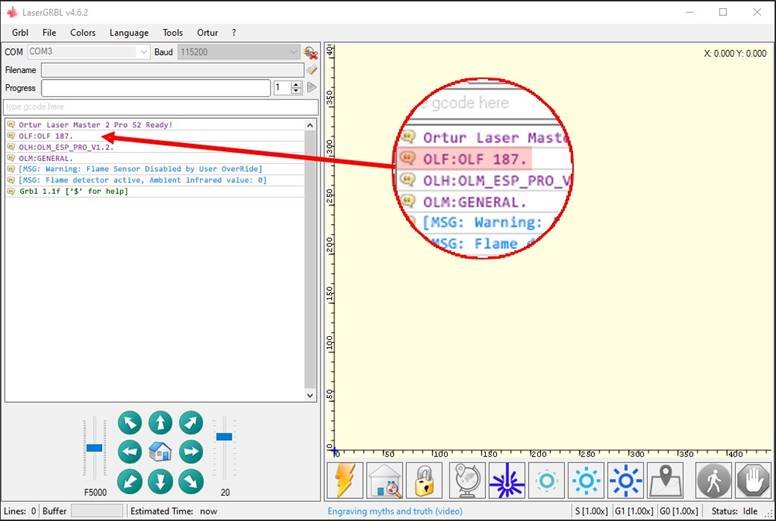Image resolution: width=776 pixels, height=521 pixels.
Task: Open the Tools menu
Action: click(172, 32)
